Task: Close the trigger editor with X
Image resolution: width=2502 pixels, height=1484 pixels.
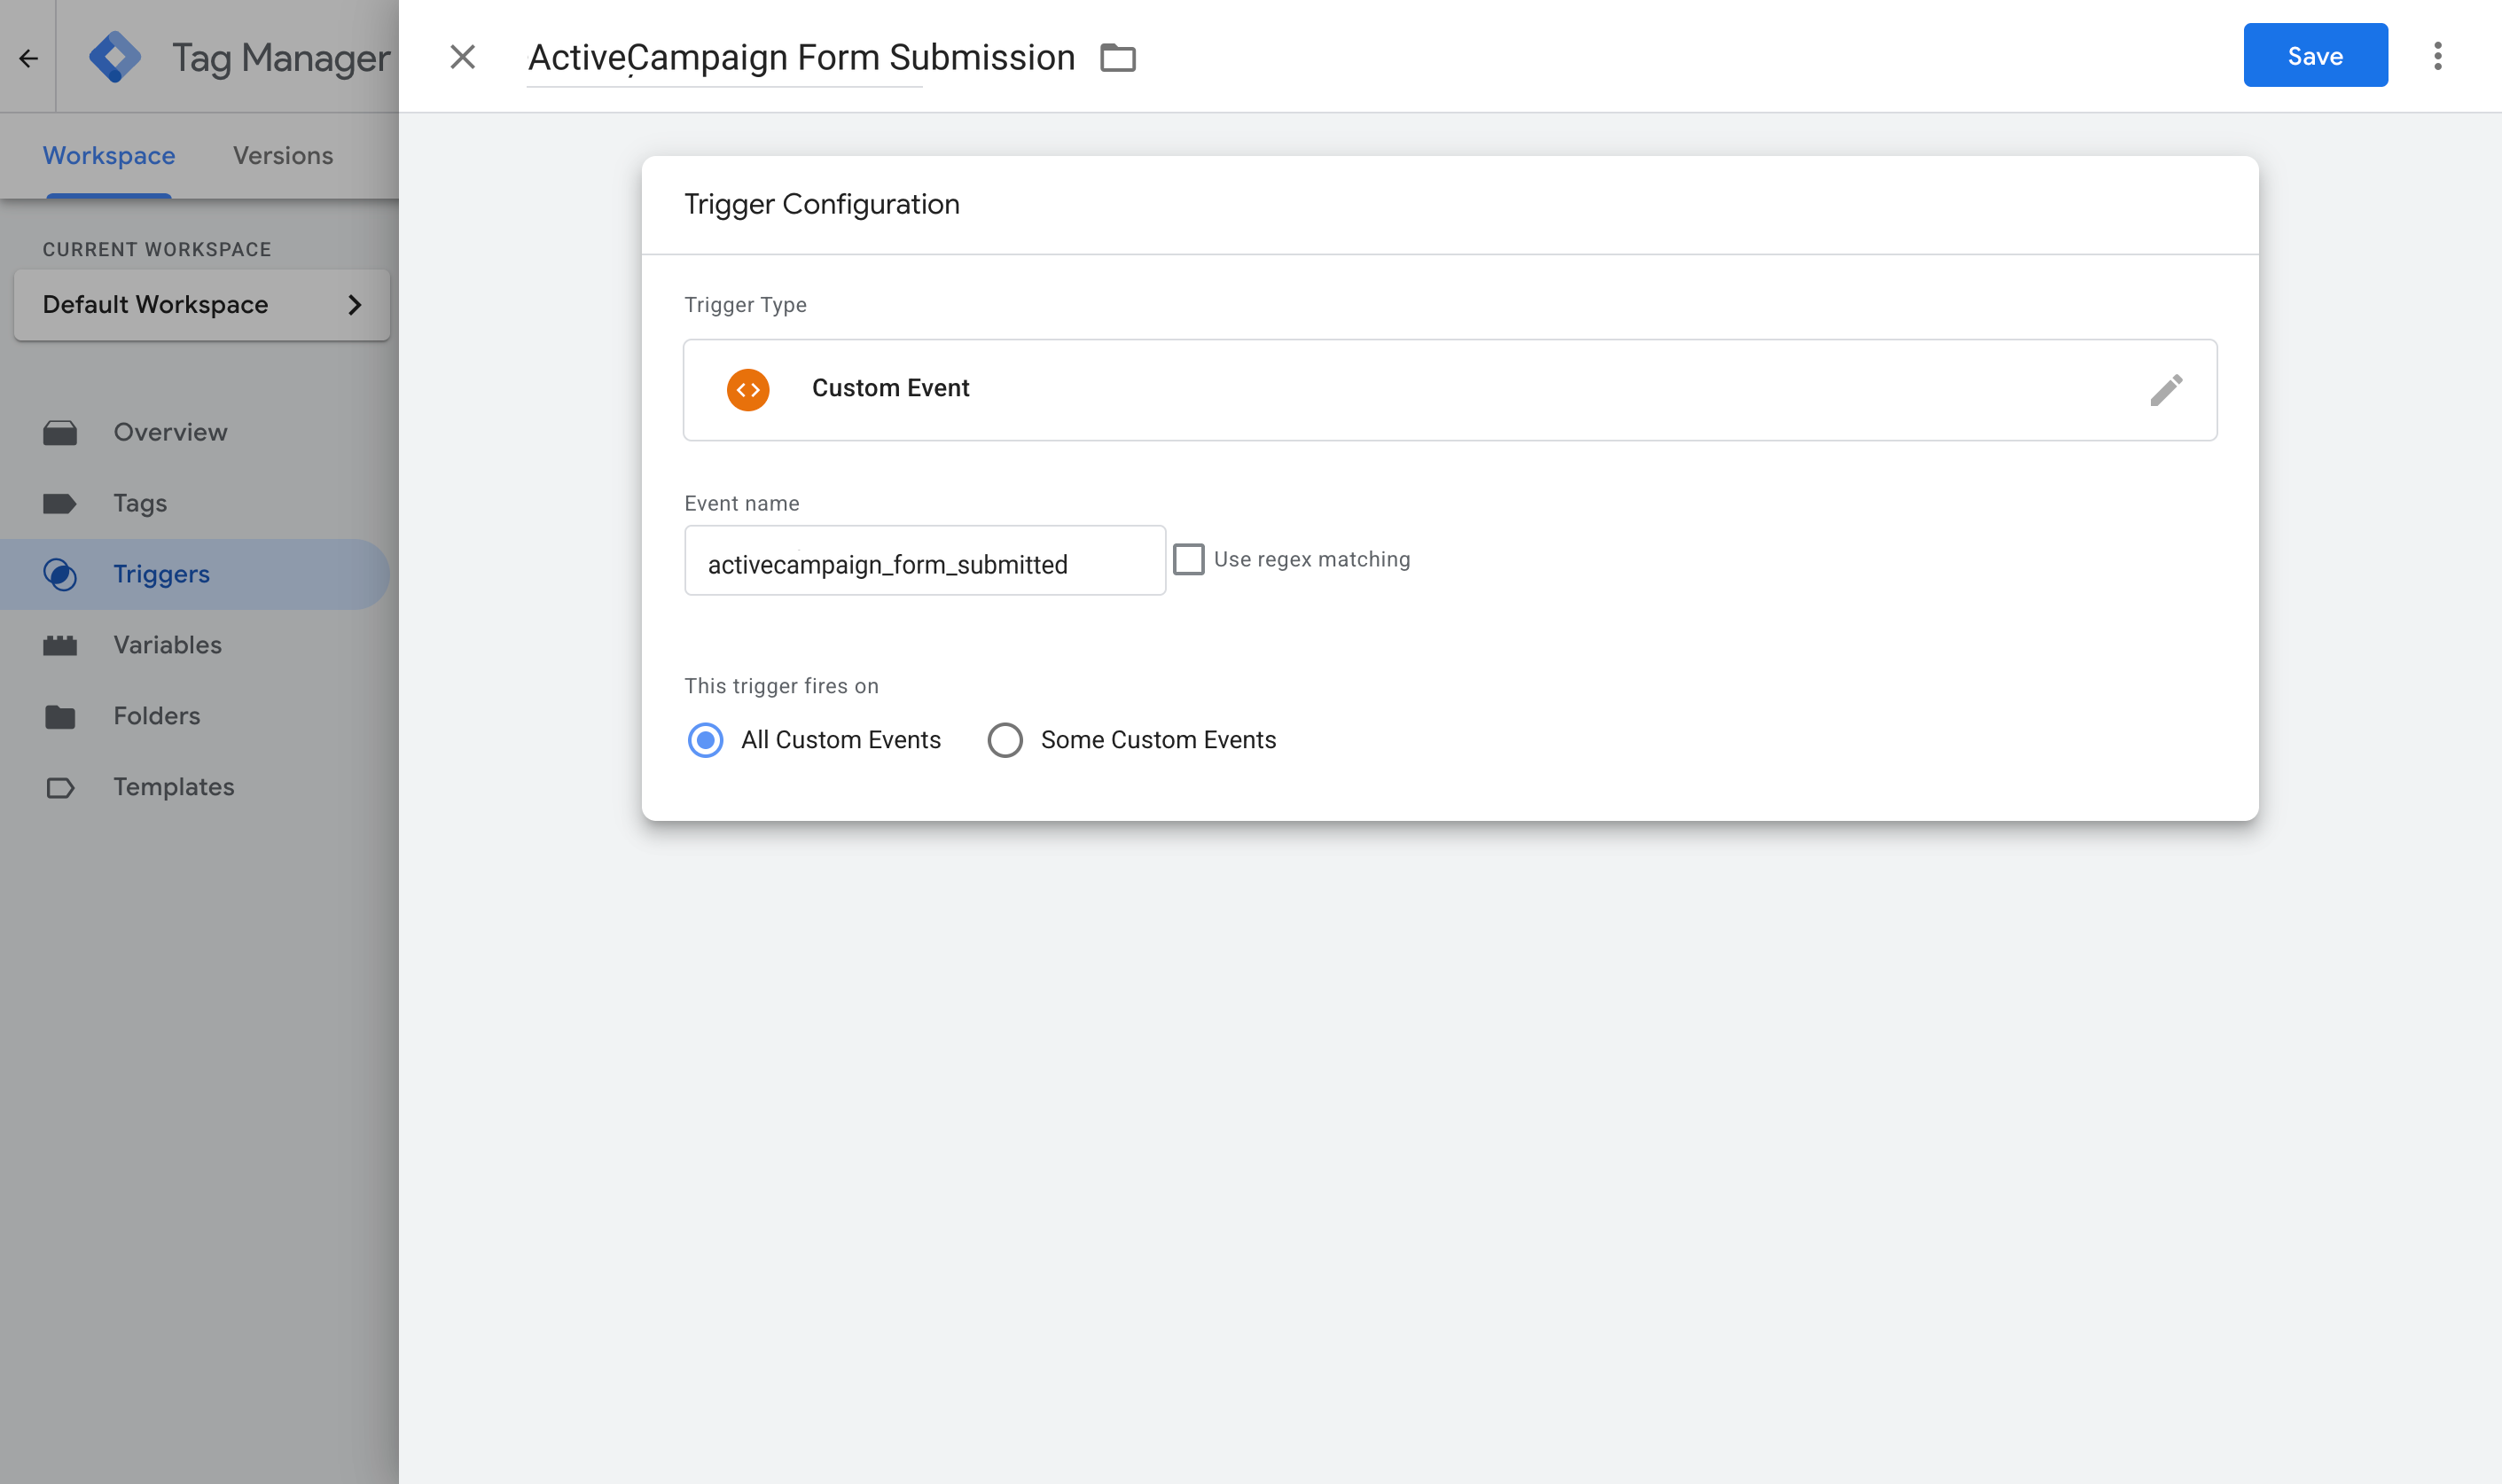Action: pyautogui.click(x=462, y=57)
